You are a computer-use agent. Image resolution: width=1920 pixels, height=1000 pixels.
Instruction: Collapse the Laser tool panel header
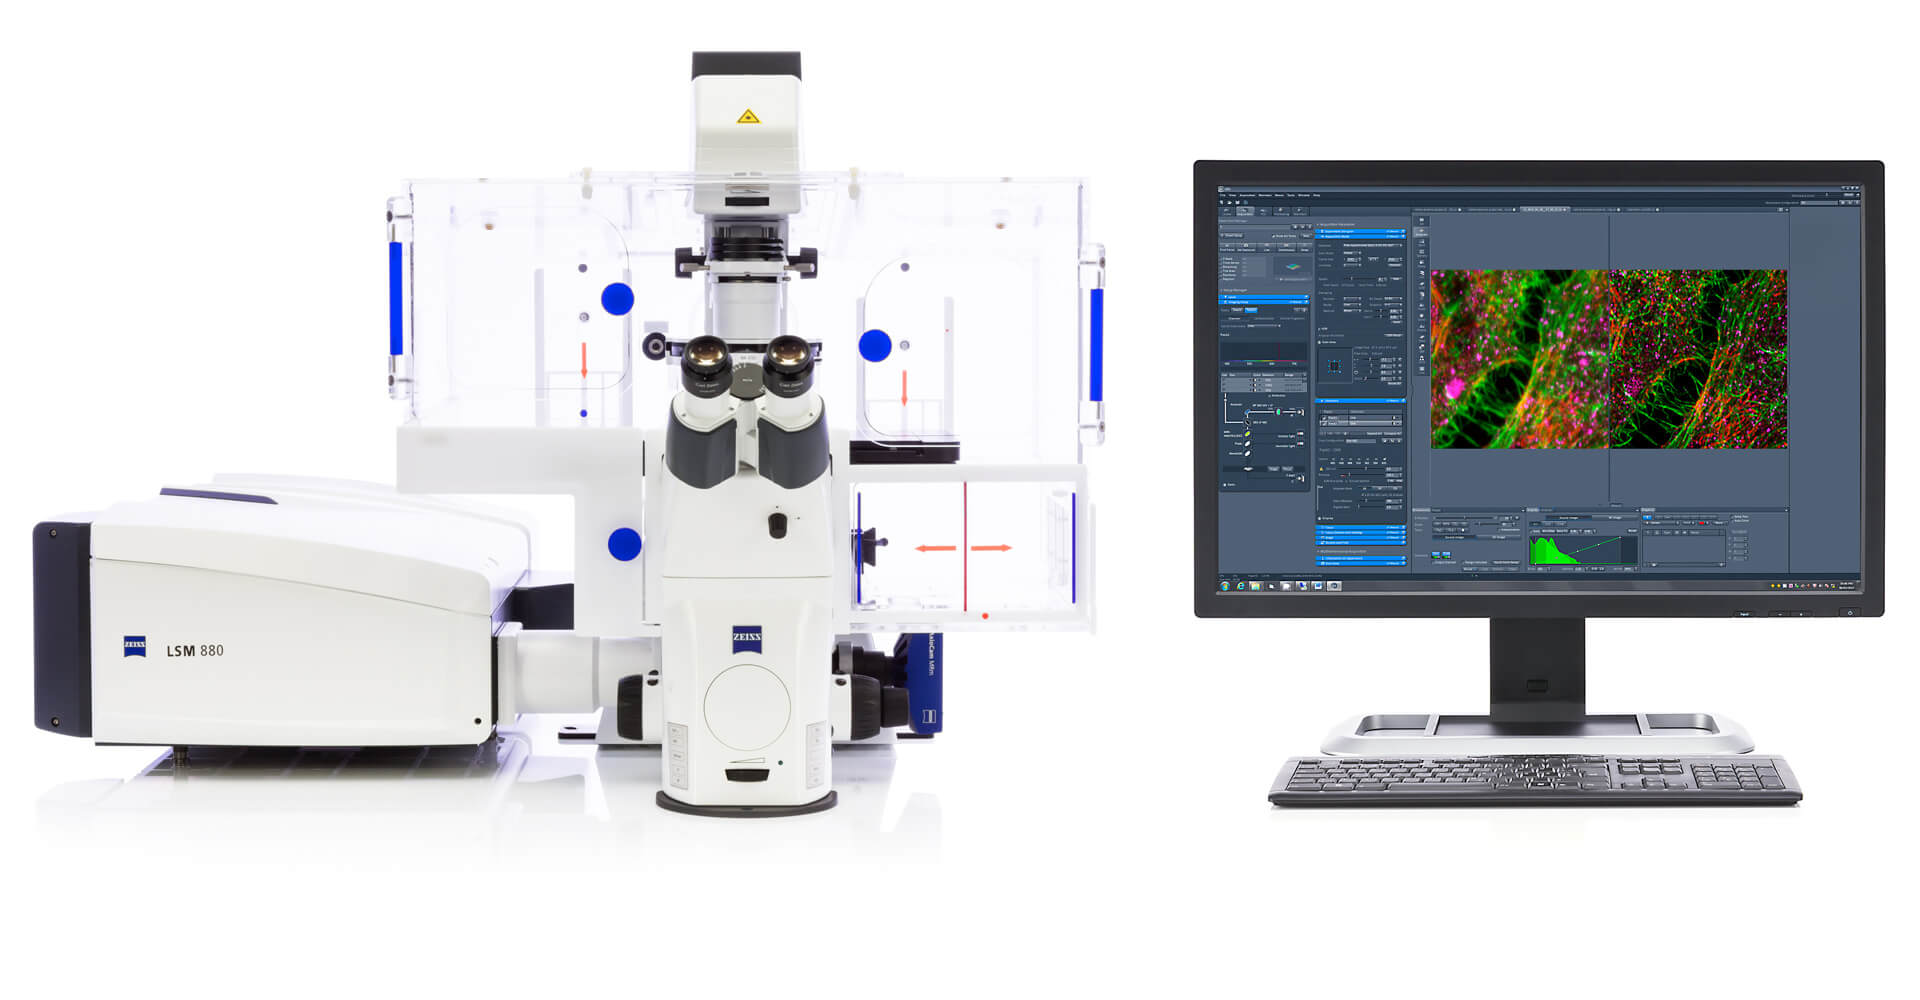tap(1264, 297)
